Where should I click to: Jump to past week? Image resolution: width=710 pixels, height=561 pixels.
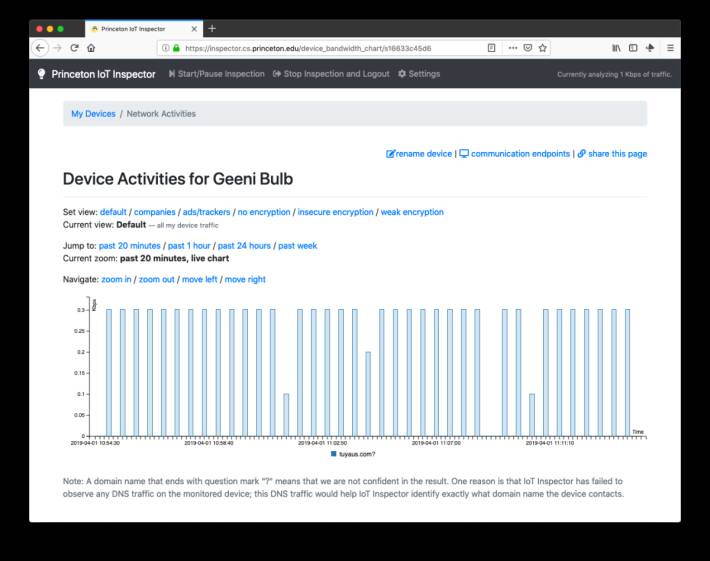click(x=297, y=245)
